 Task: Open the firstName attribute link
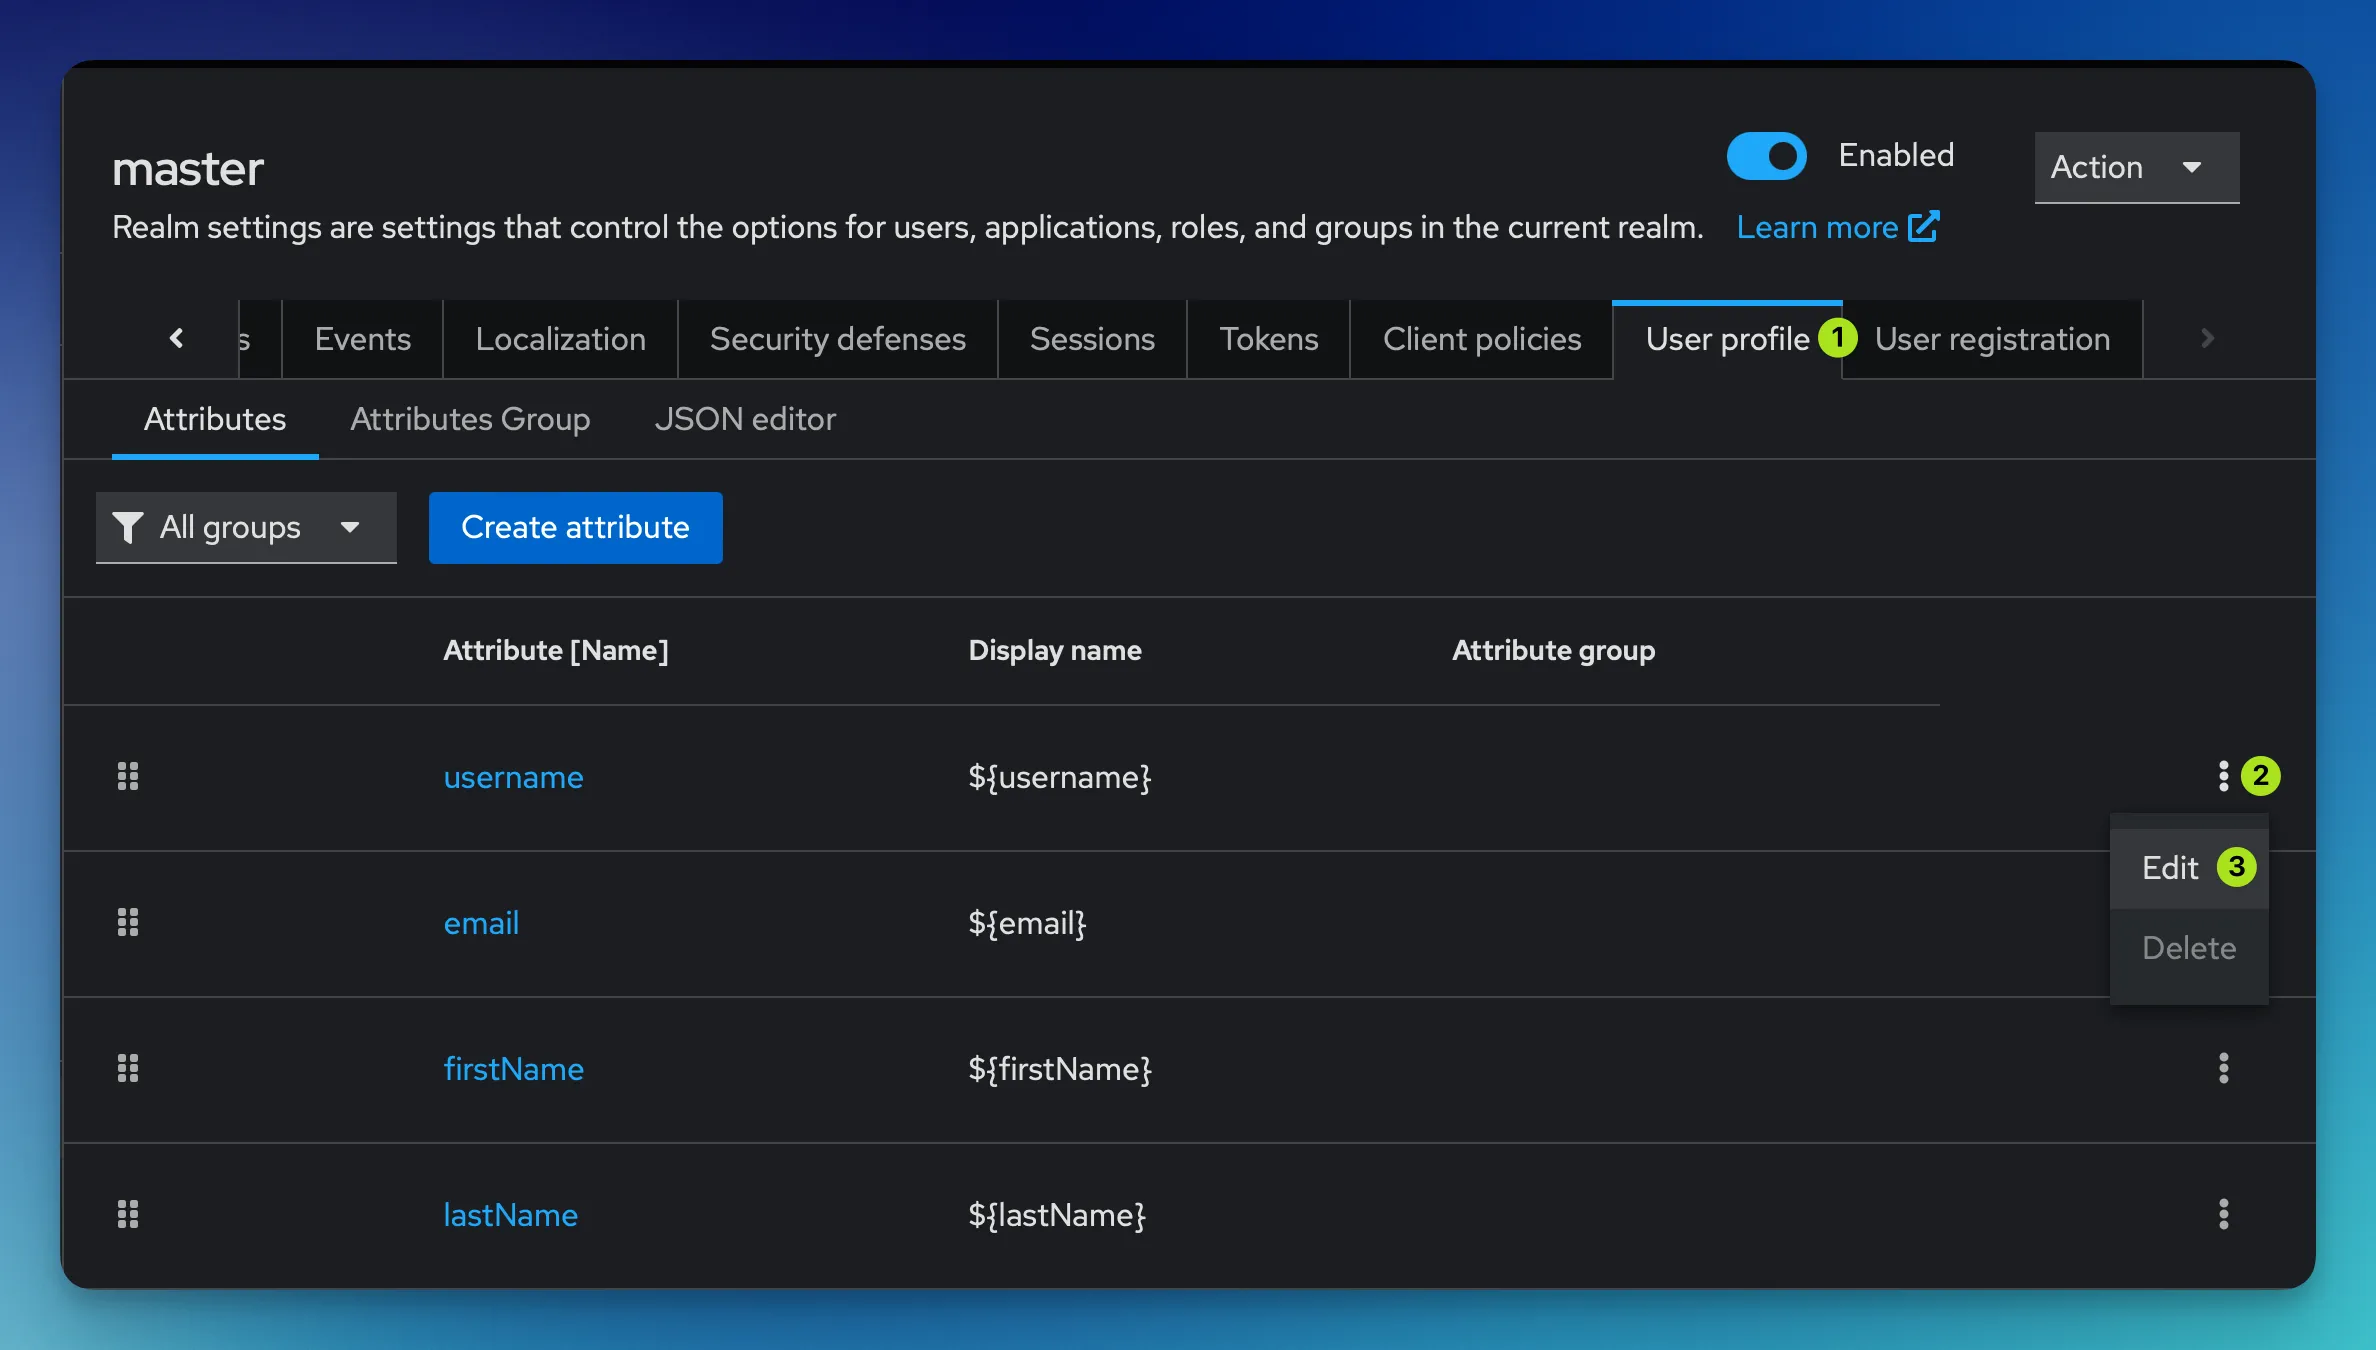[x=513, y=1069]
